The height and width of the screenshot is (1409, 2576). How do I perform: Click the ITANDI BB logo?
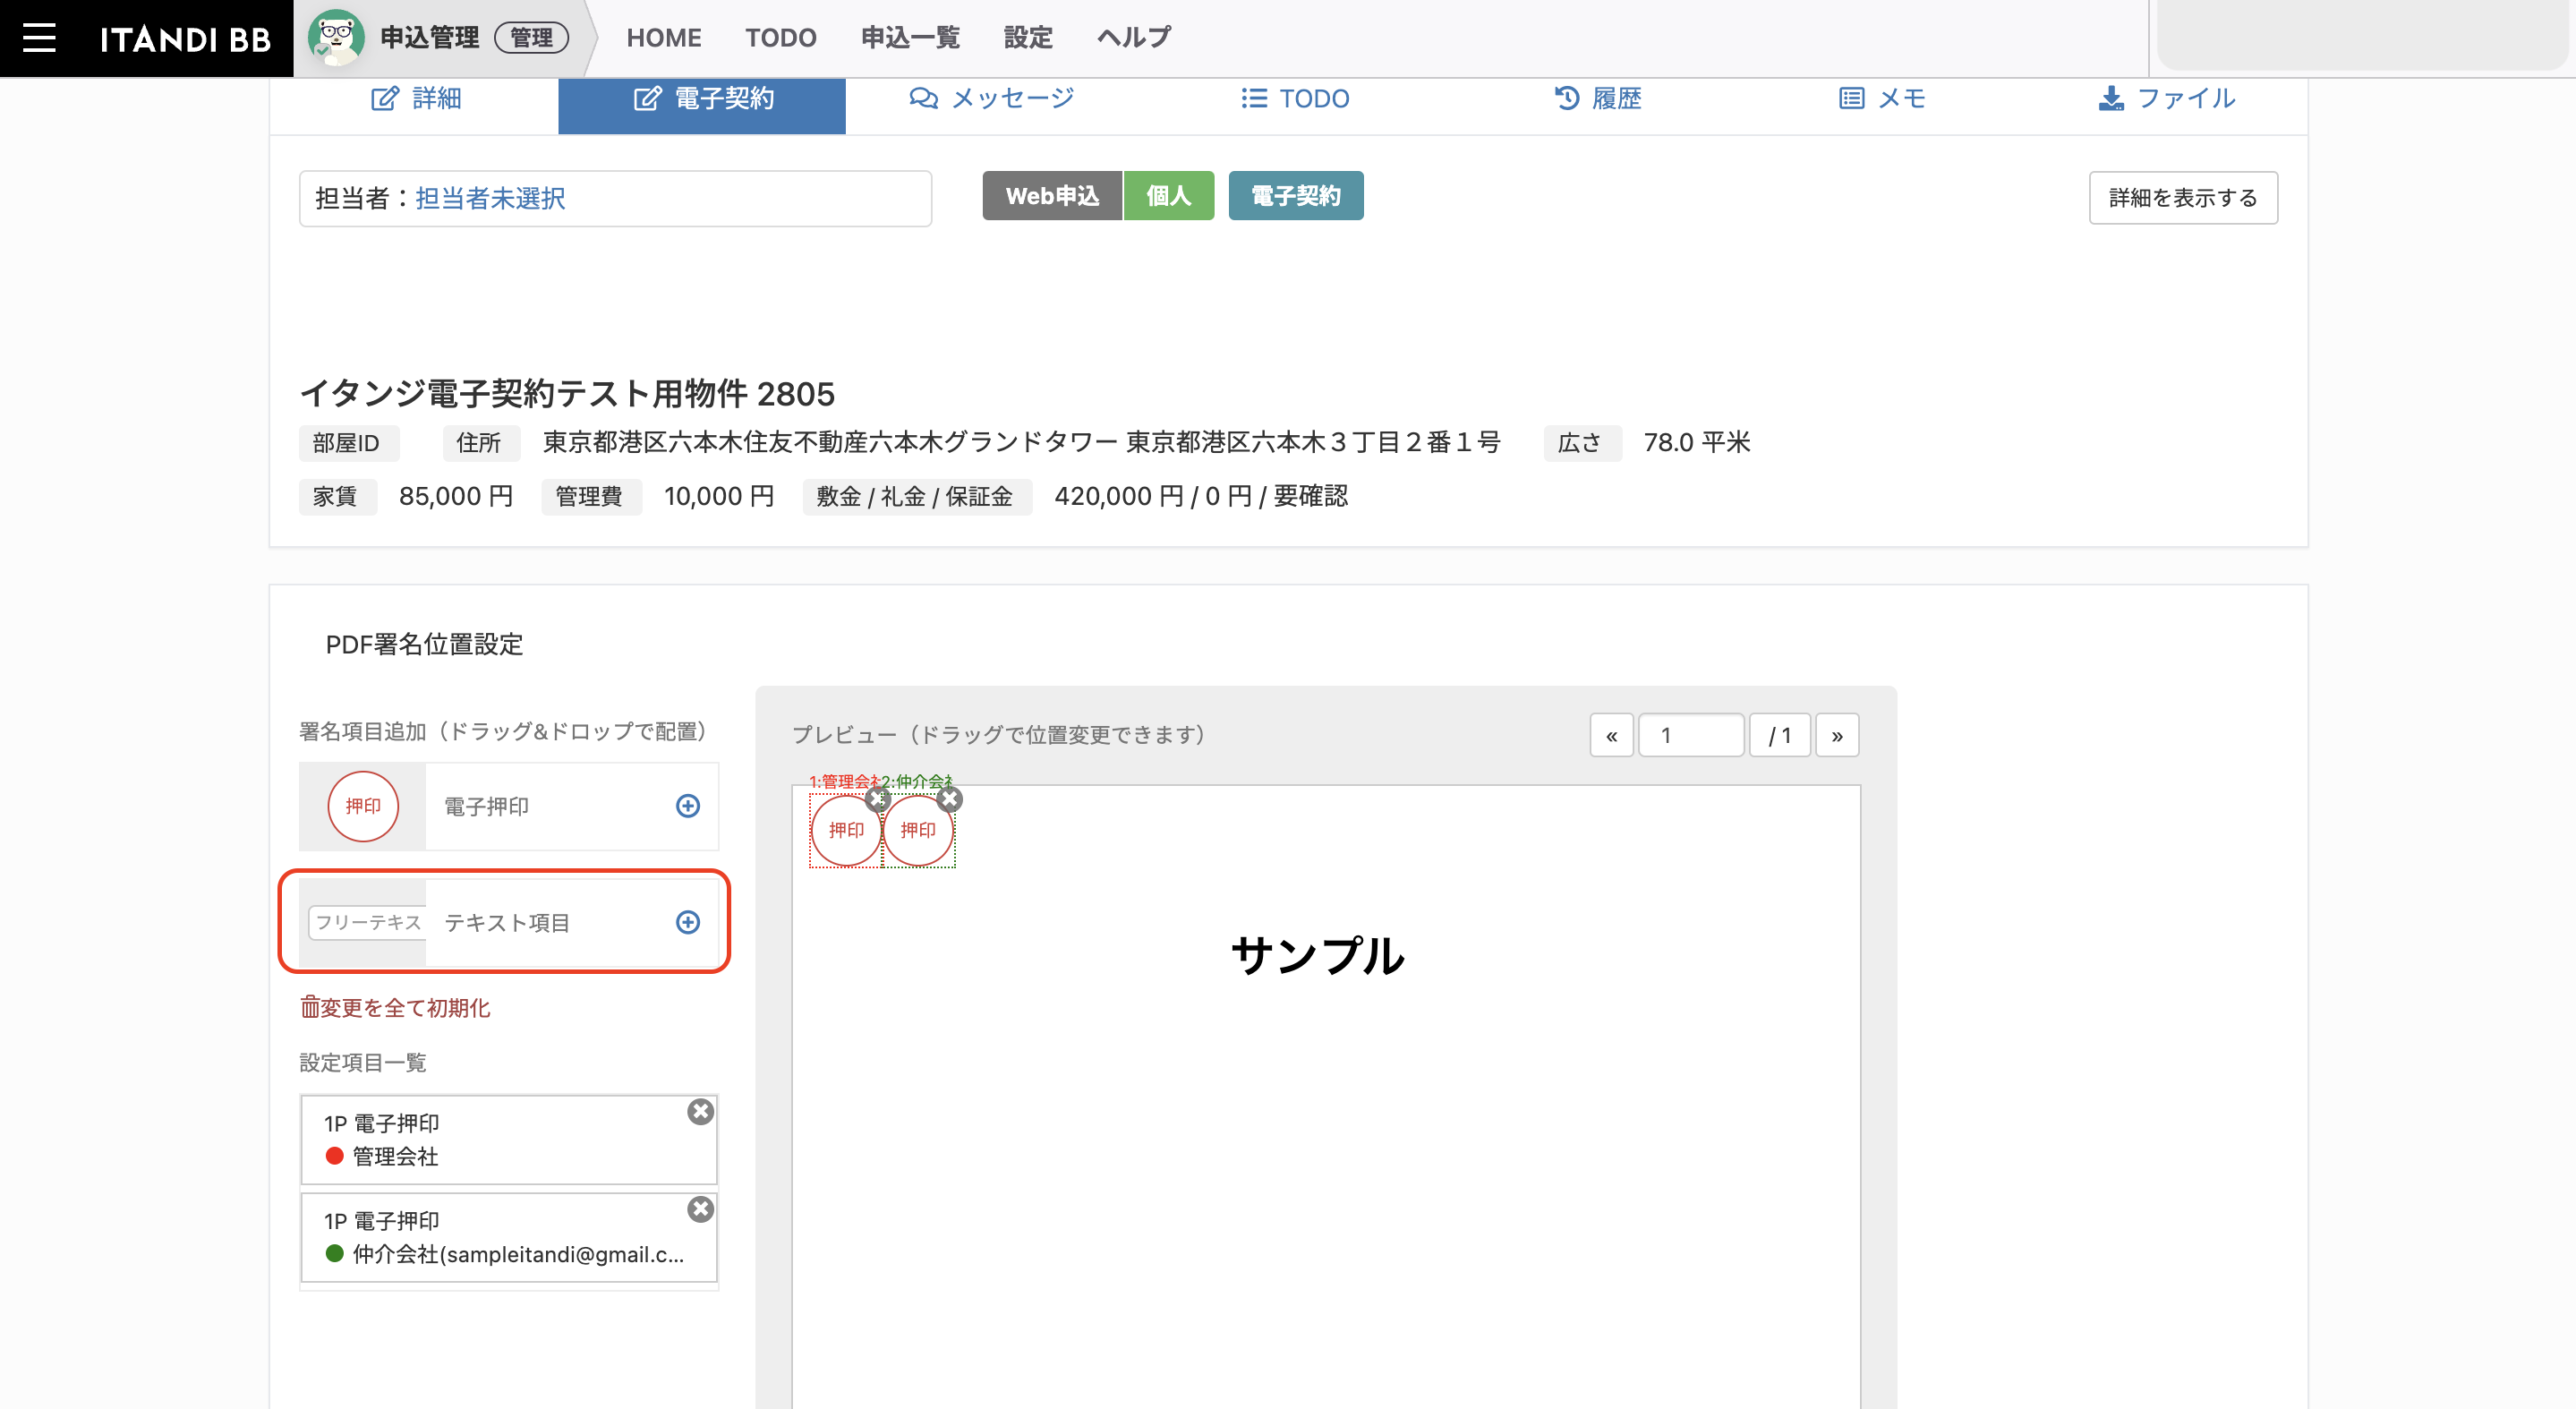185,39
